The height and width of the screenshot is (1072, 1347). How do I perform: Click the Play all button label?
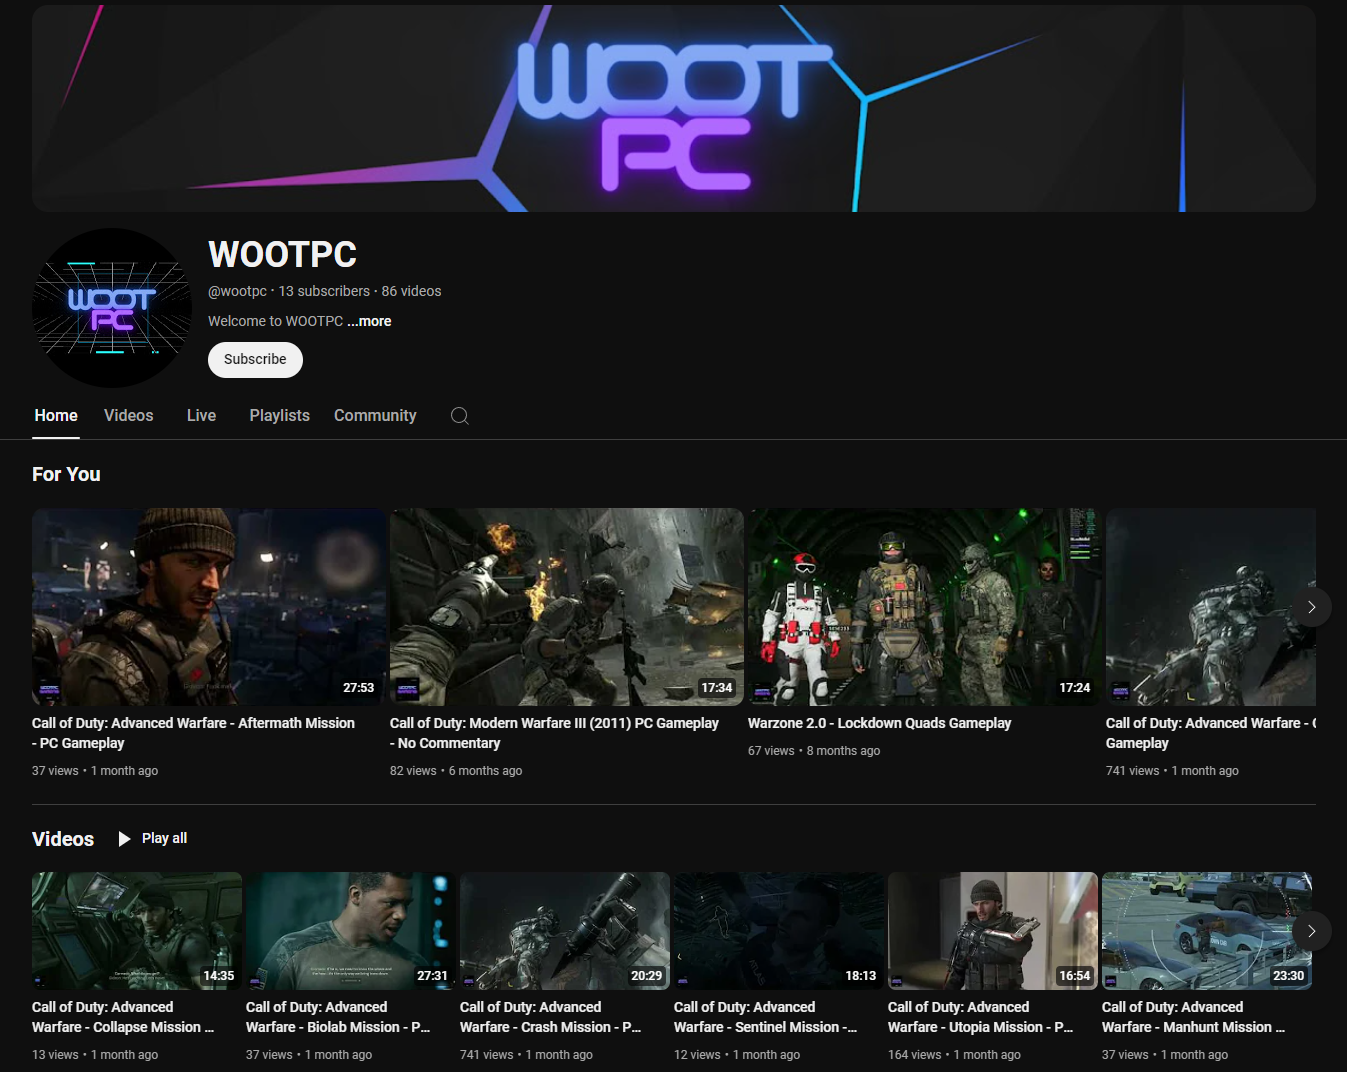click(x=164, y=838)
